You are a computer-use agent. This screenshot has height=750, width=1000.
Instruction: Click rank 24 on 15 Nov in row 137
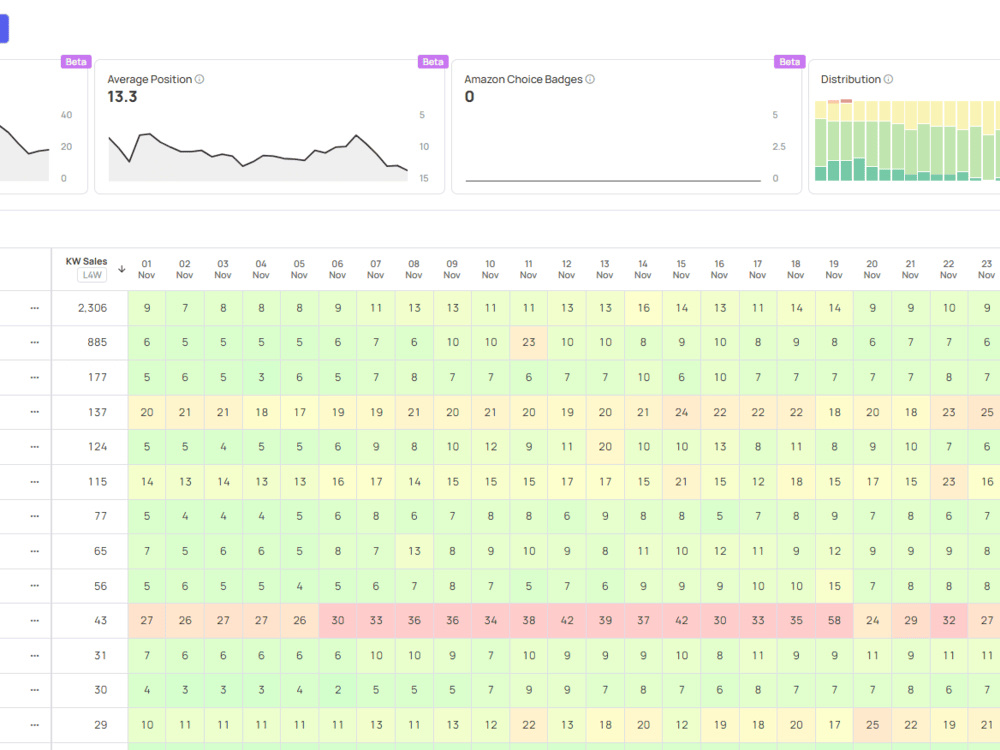click(682, 412)
